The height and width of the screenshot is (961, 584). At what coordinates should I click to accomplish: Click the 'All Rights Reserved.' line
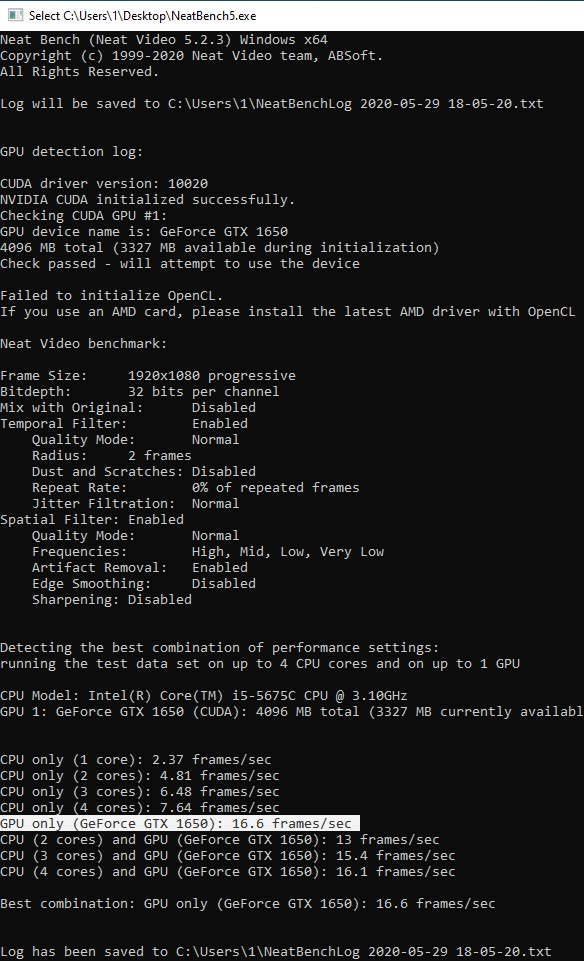tap(80, 72)
